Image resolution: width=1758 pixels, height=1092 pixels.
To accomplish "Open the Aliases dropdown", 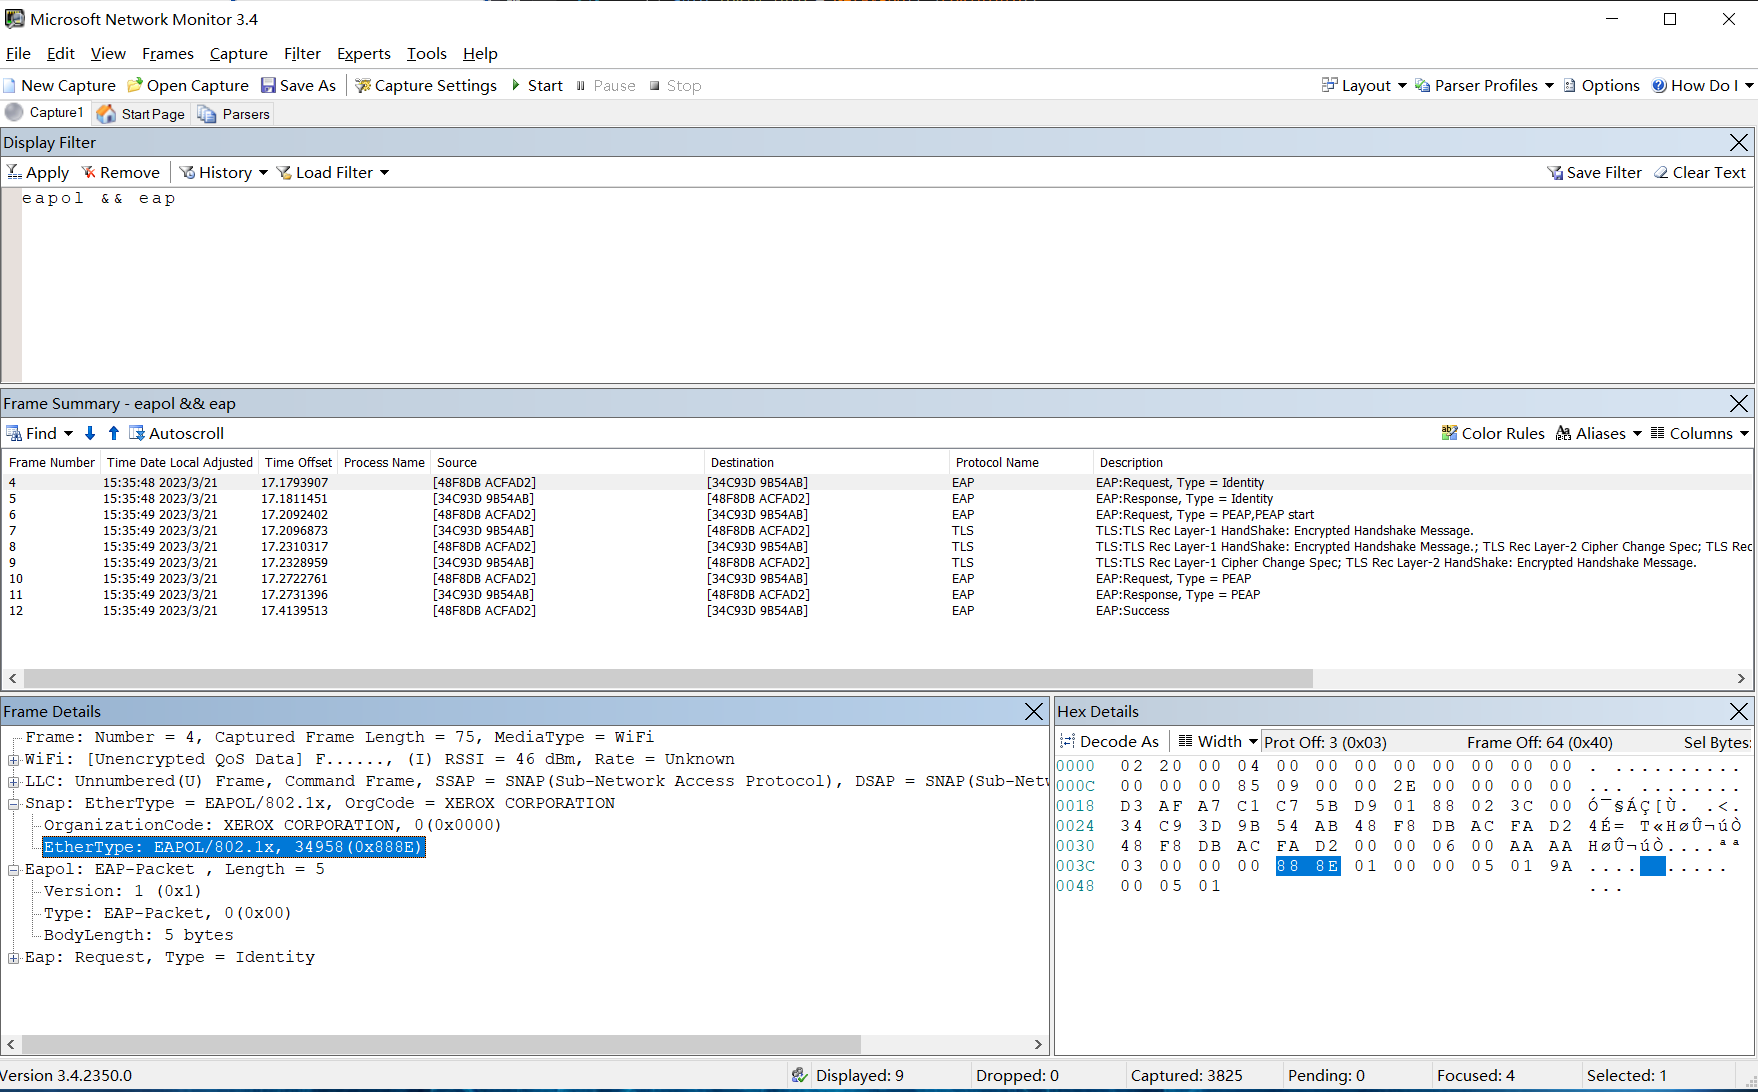I will (x=1598, y=434).
